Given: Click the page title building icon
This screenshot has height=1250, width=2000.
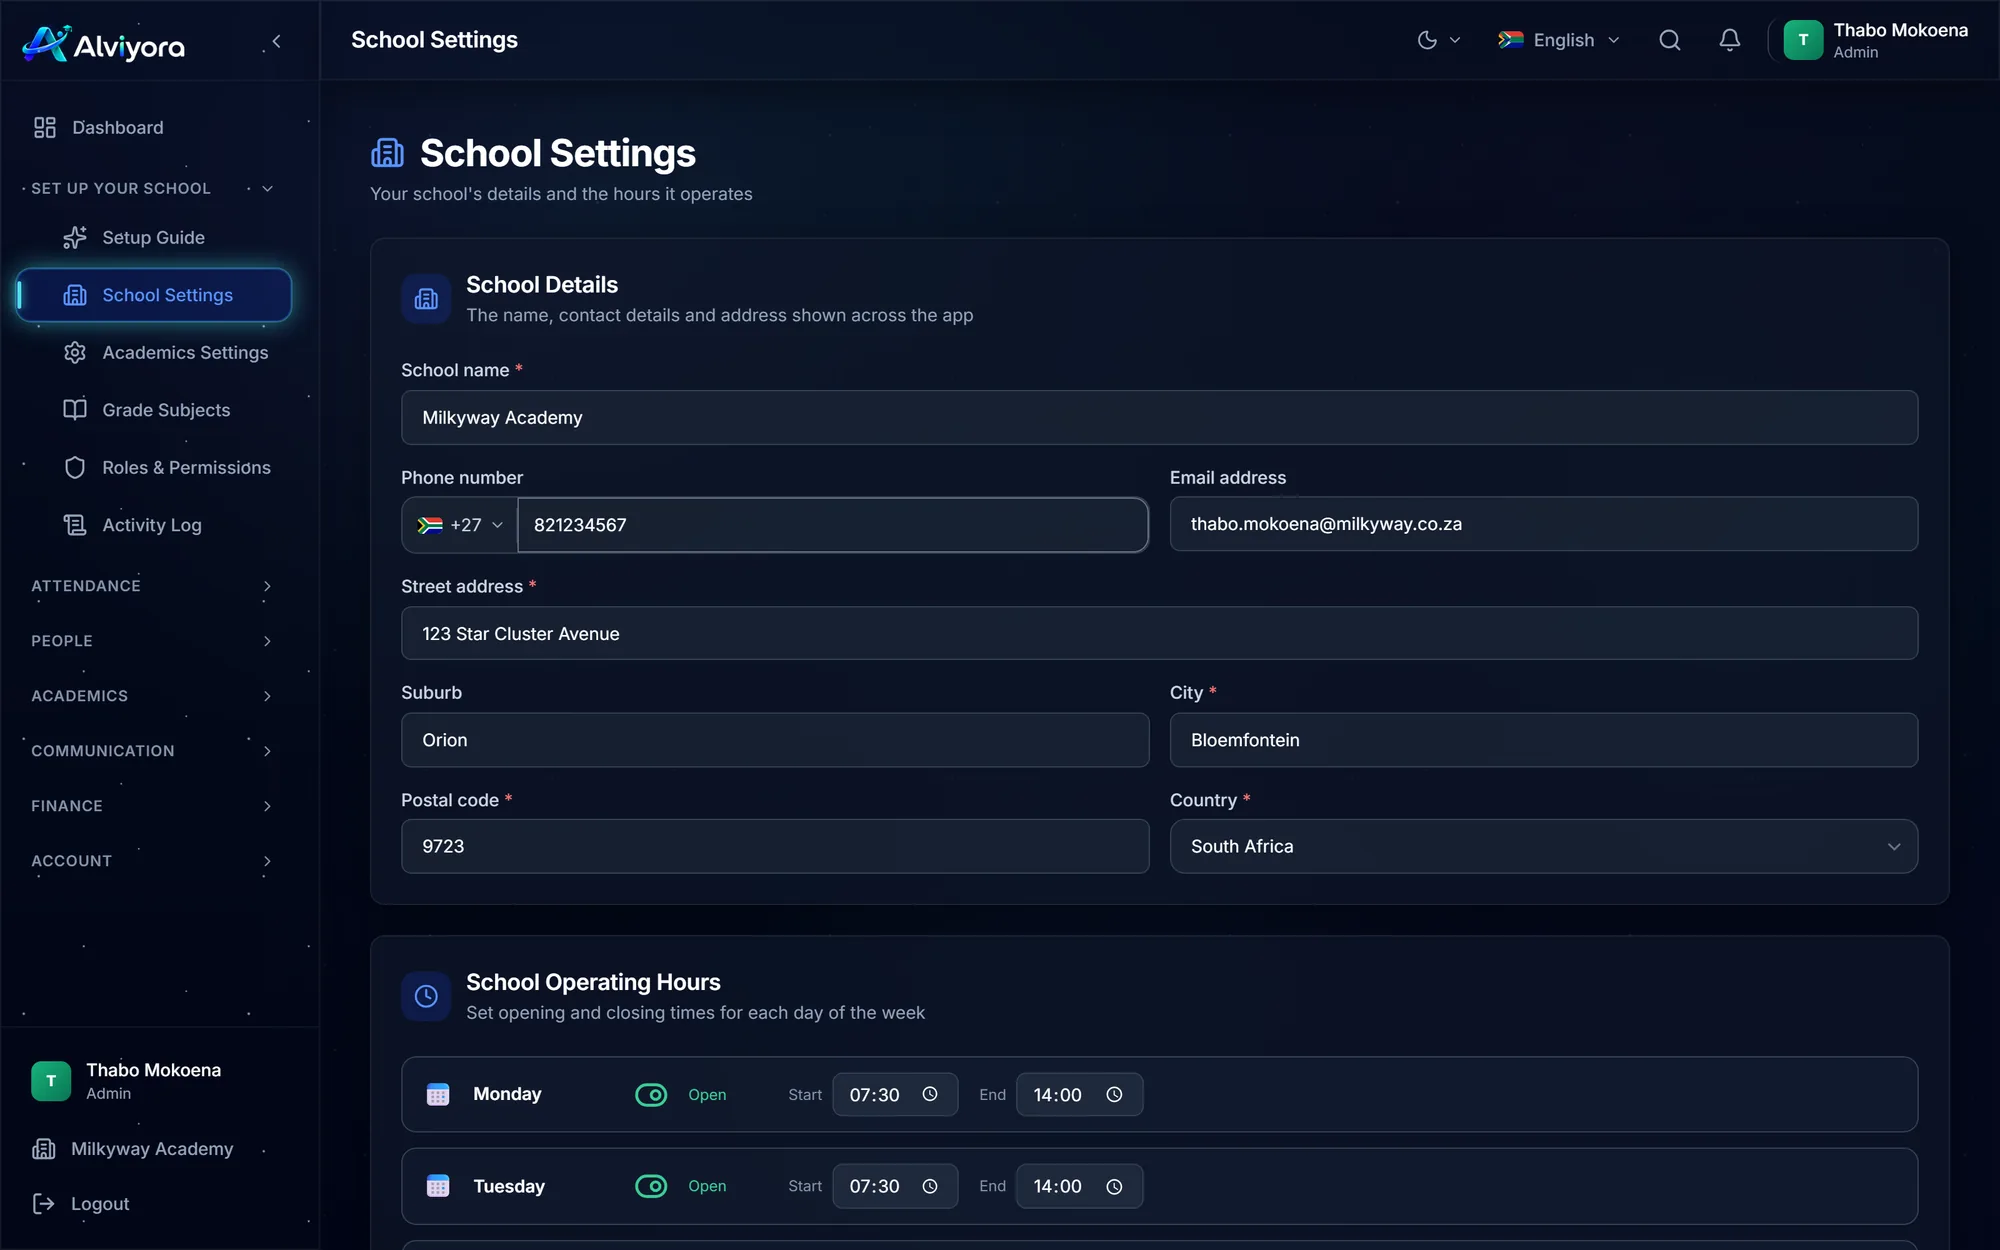Looking at the screenshot, I should coord(388,153).
